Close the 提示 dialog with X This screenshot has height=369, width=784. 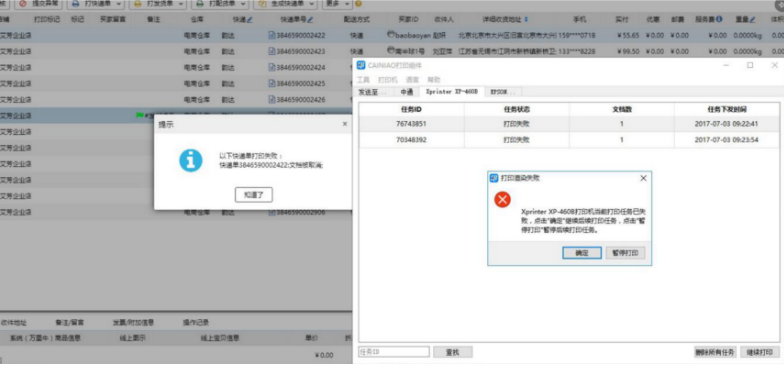344,124
